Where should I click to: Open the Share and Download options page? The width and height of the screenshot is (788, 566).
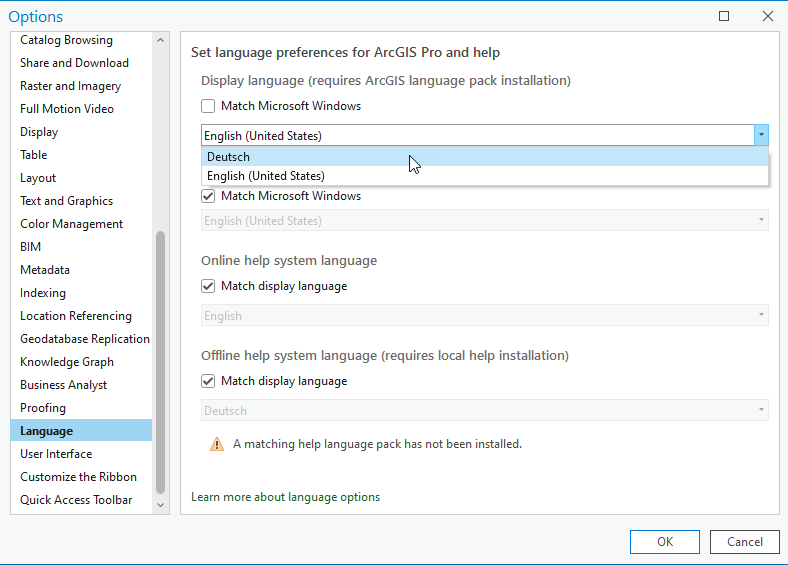pos(81,63)
